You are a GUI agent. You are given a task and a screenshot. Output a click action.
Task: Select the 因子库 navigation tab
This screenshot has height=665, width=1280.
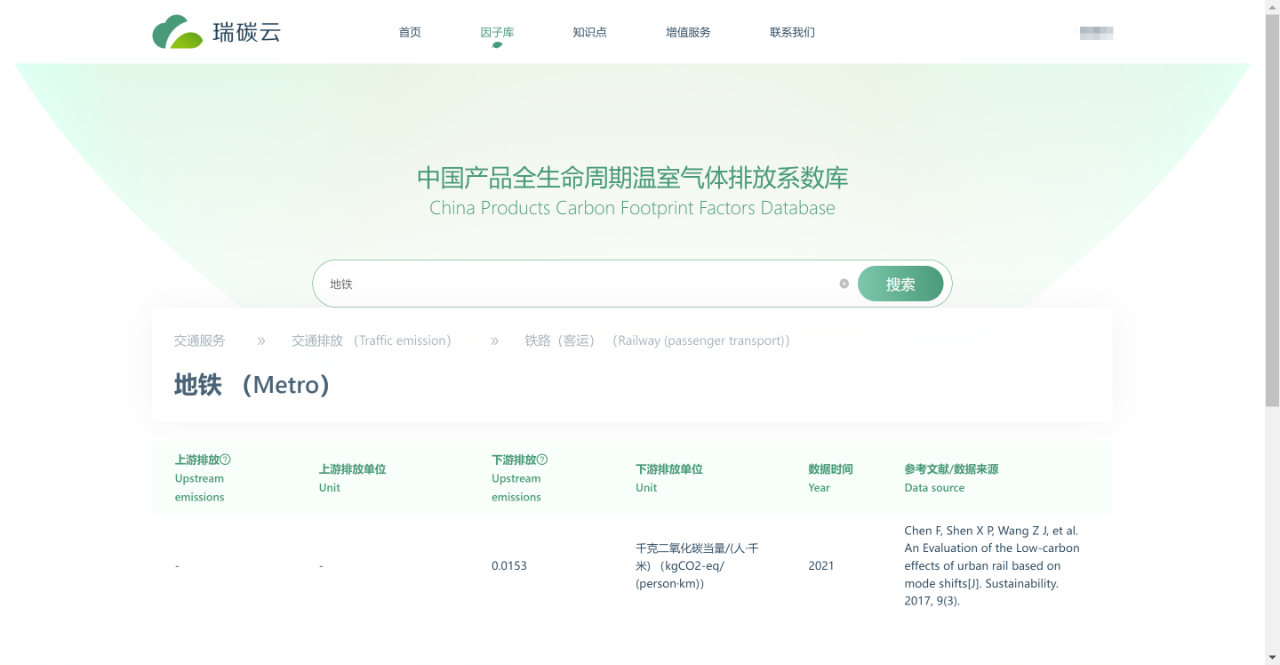[x=497, y=32]
